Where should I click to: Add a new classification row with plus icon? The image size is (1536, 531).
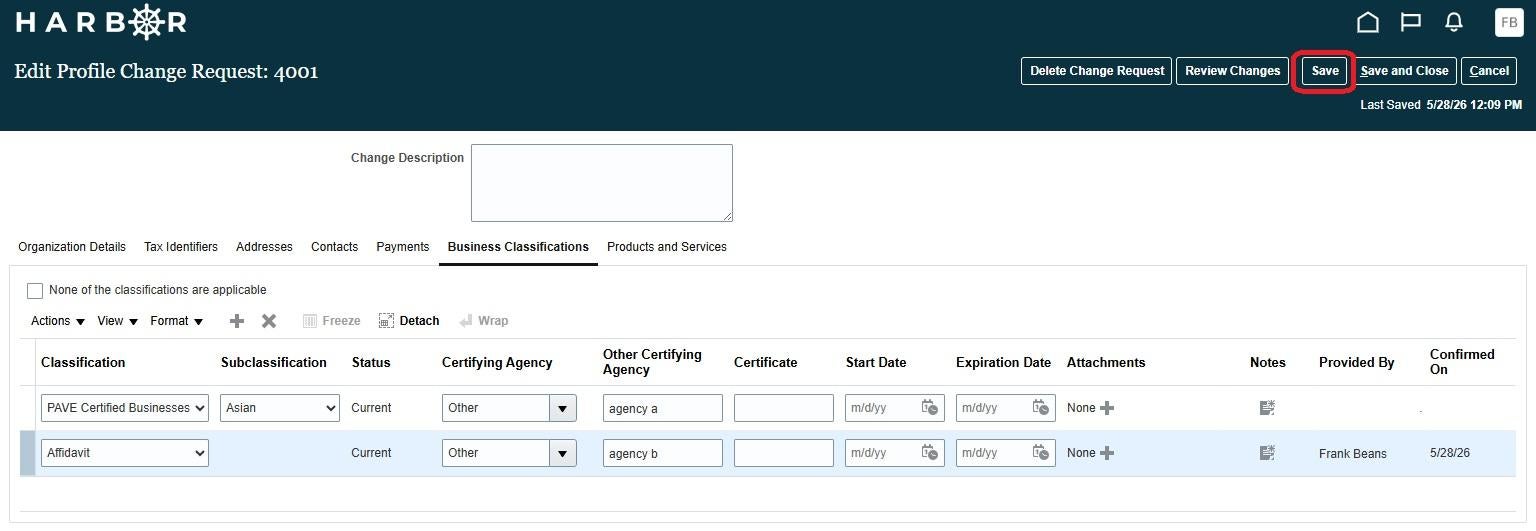tap(237, 321)
